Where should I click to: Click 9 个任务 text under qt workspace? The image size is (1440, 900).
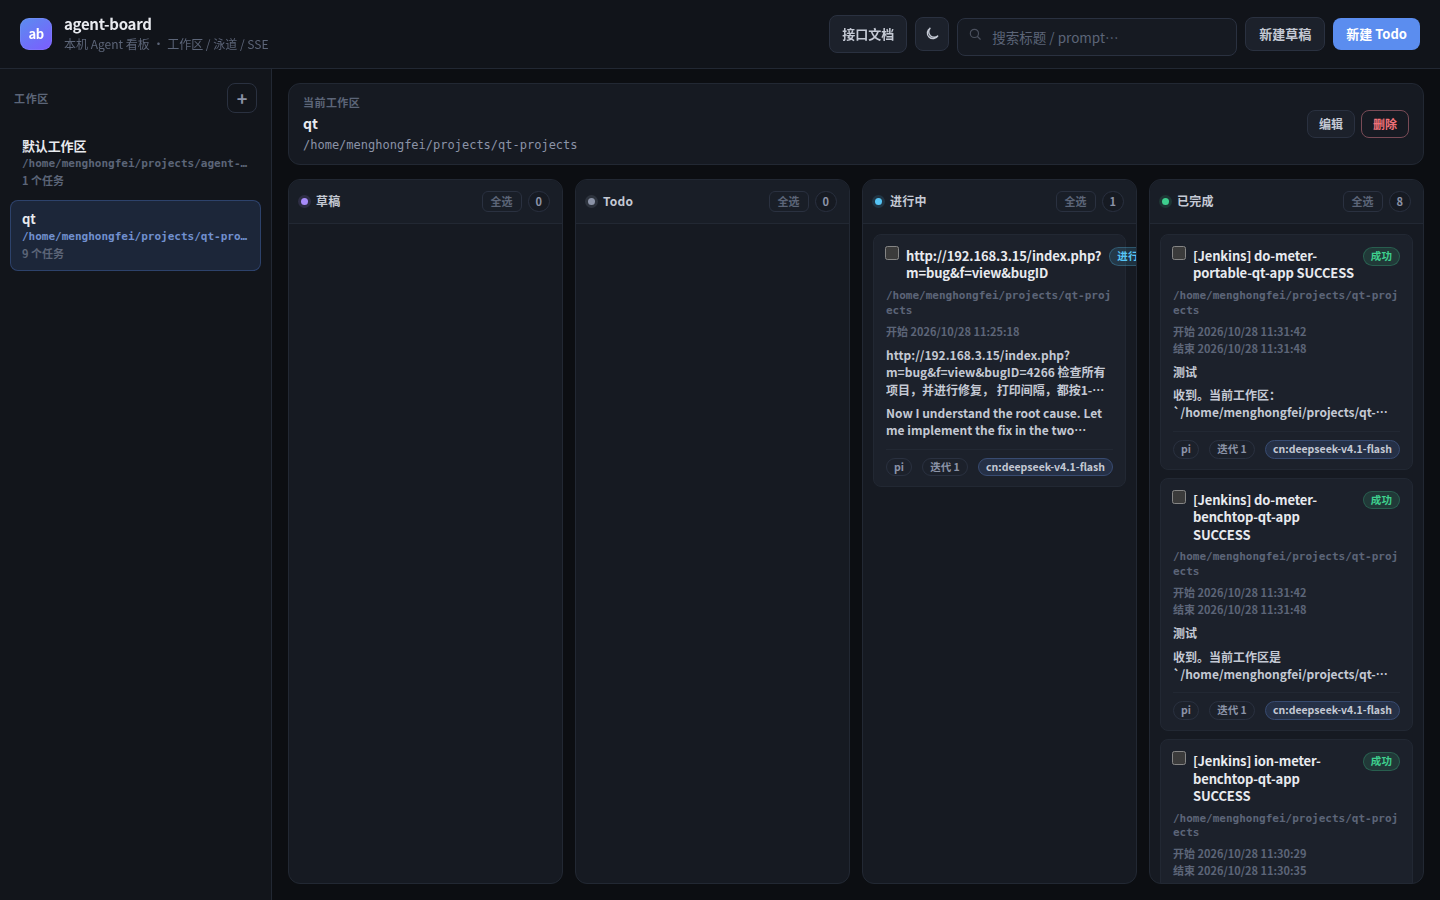tap(43, 254)
